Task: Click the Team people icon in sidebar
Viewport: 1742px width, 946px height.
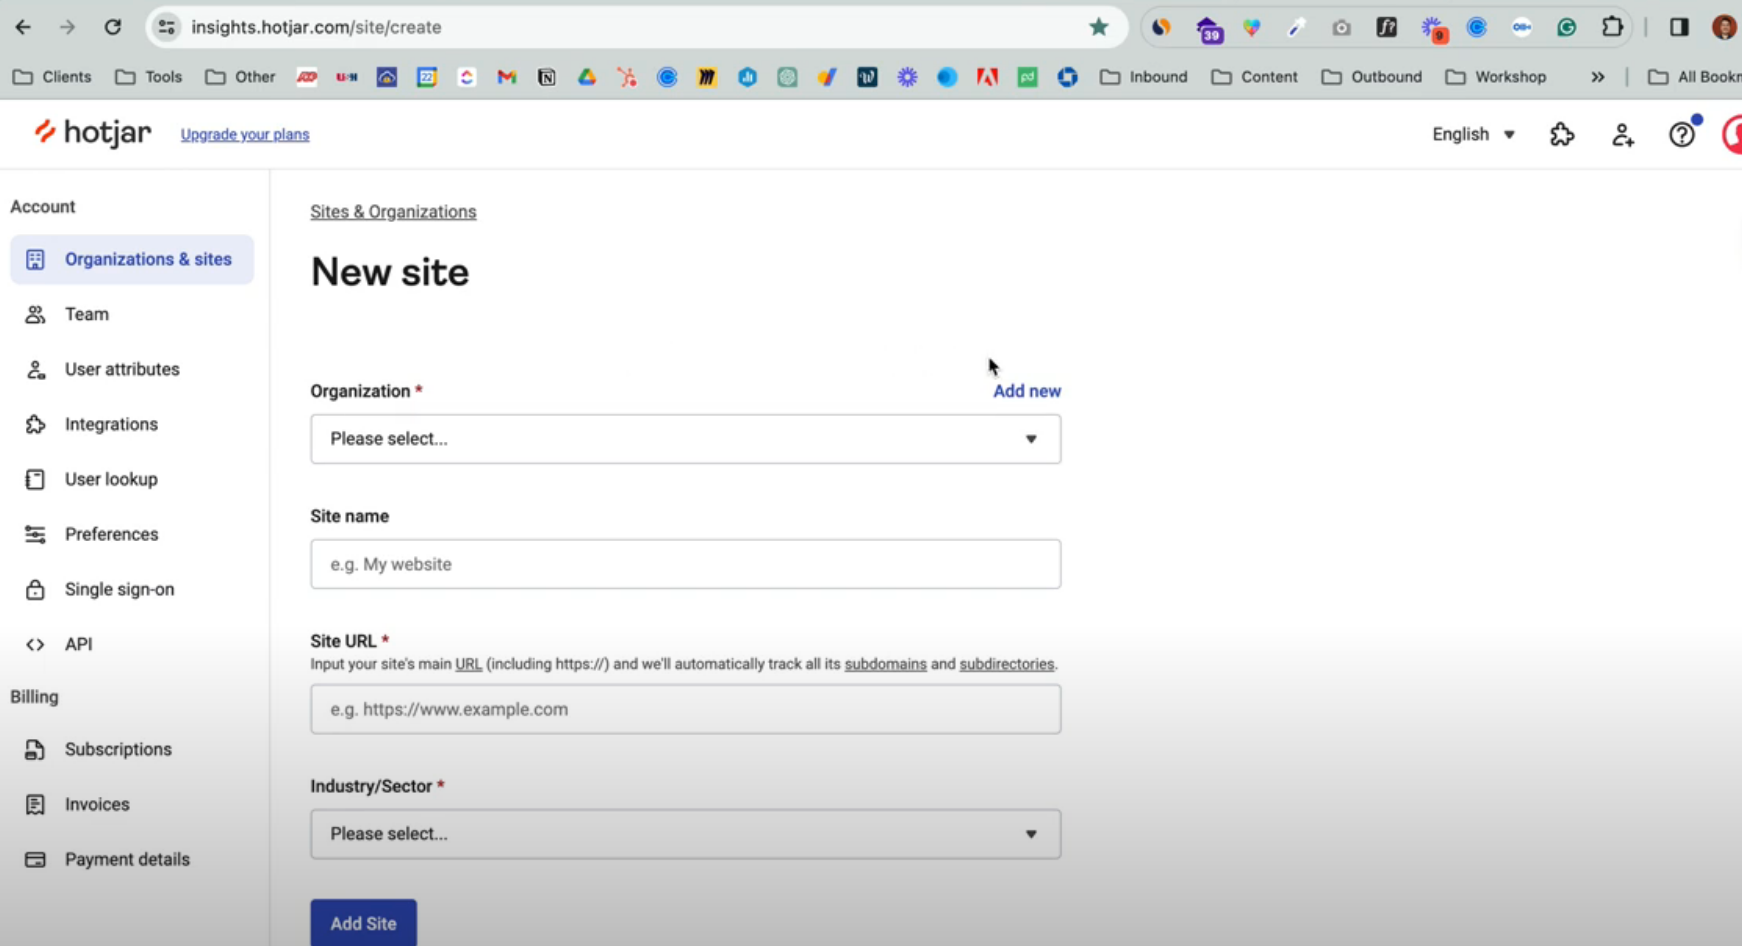Action: coord(35,315)
